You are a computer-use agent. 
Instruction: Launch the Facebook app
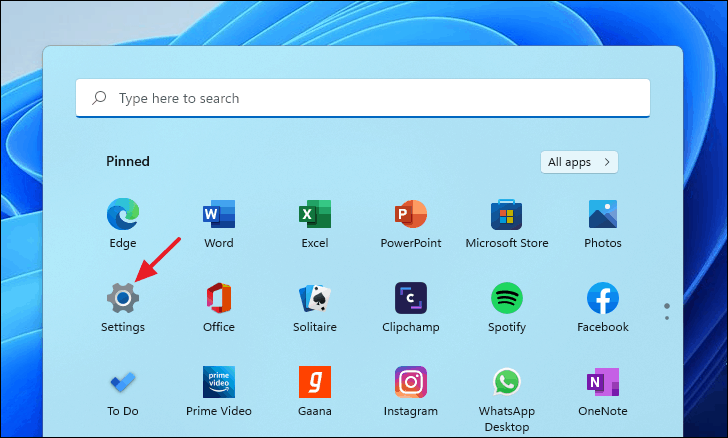pos(603,298)
